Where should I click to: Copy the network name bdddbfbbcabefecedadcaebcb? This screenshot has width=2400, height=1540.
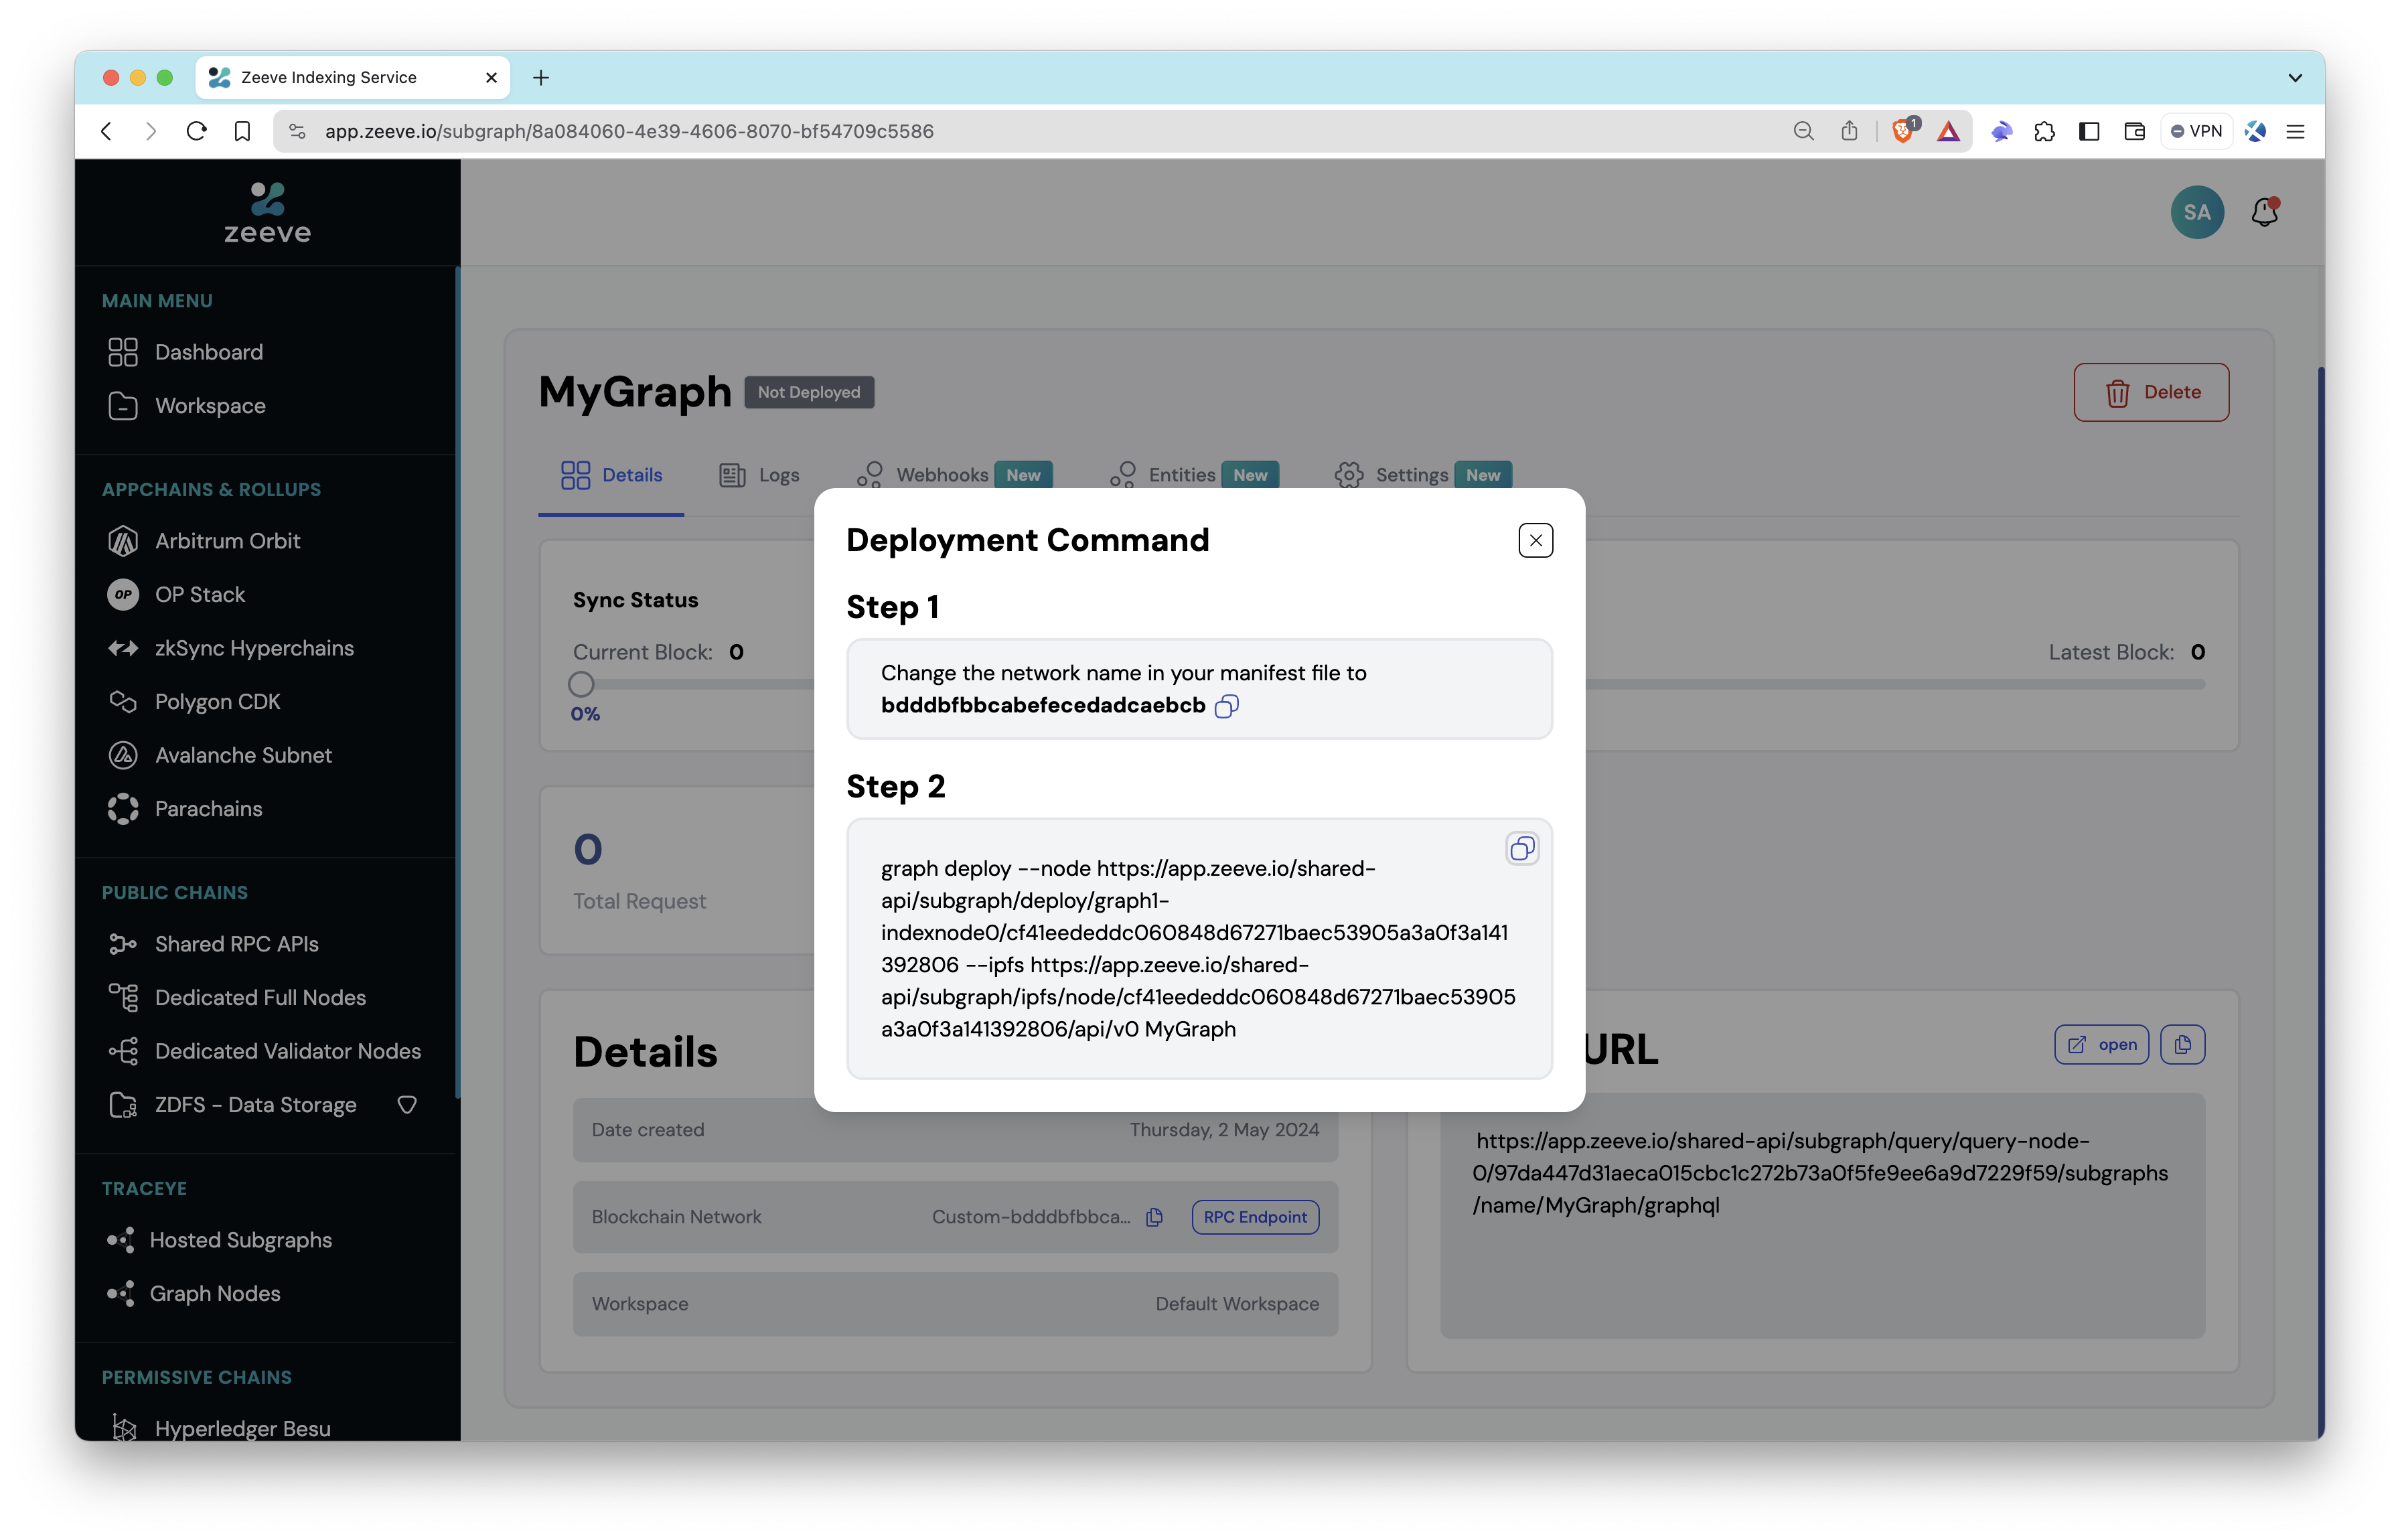coord(1226,706)
